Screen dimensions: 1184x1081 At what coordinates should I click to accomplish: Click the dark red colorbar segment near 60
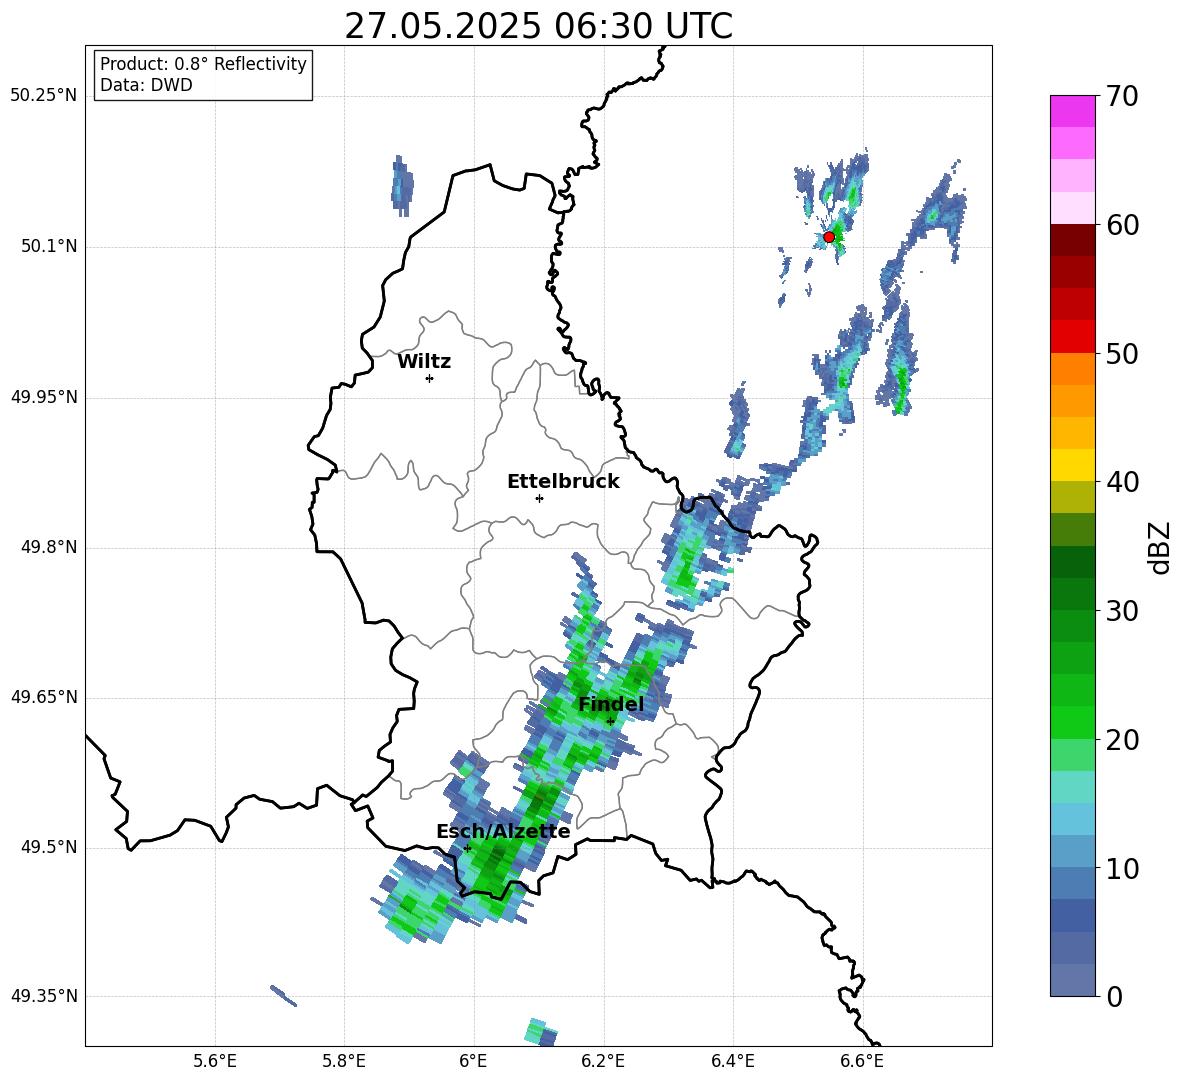point(1072,239)
